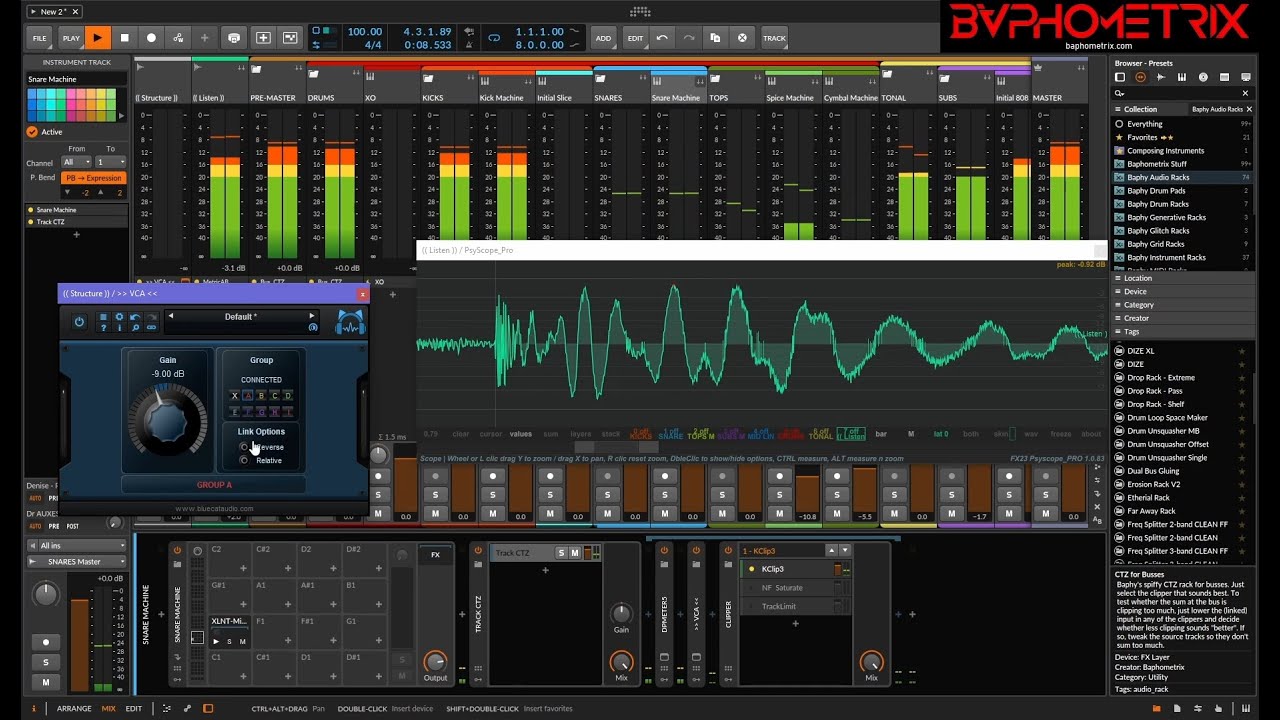Open the FILE menu button

click(x=40, y=38)
